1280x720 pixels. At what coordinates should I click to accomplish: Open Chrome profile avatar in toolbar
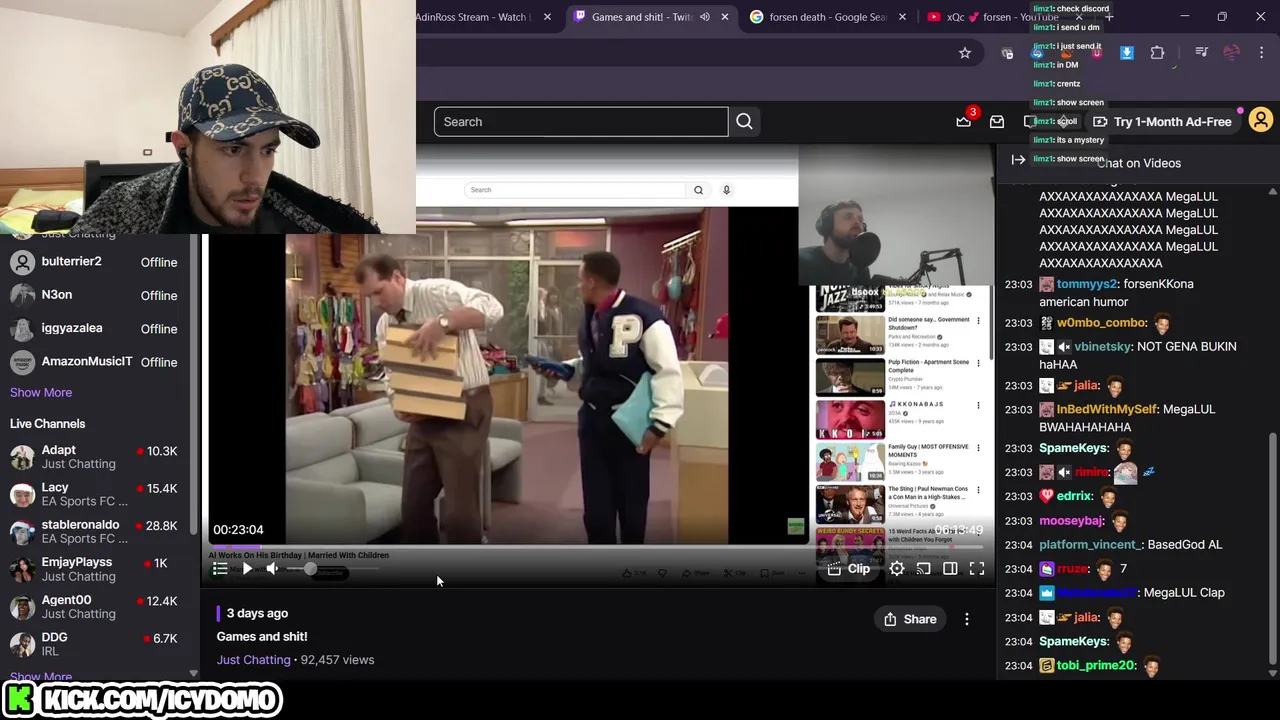click(x=1232, y=53)
